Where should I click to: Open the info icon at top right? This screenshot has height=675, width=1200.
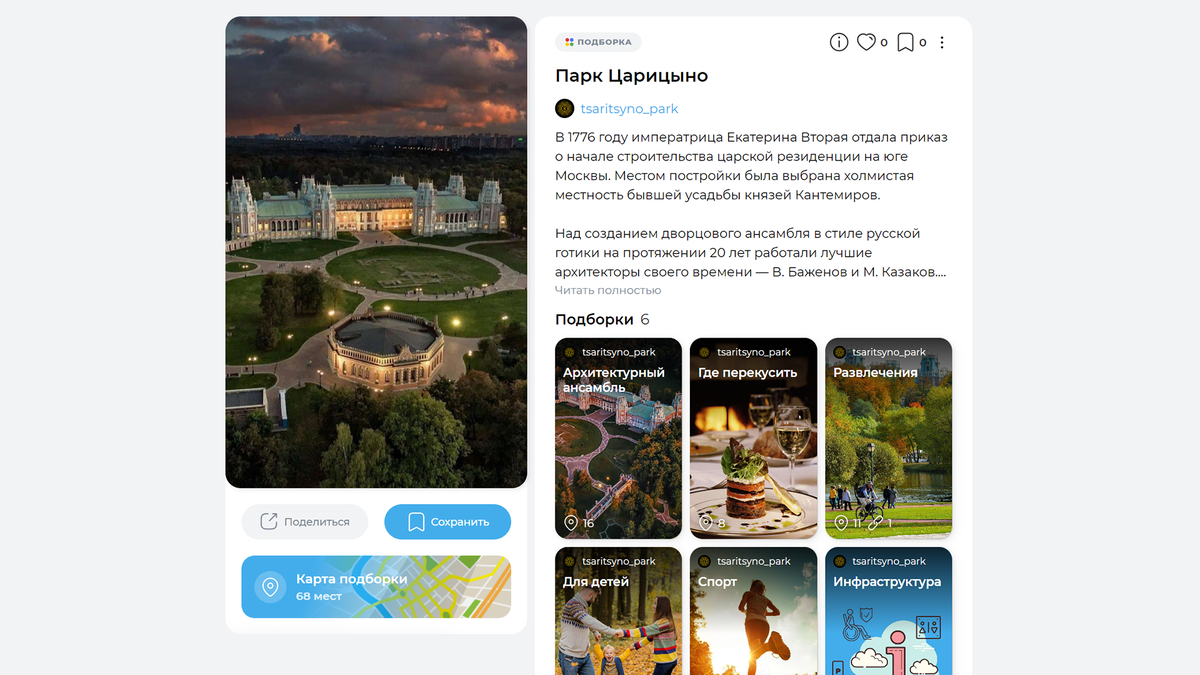(839, 42)
